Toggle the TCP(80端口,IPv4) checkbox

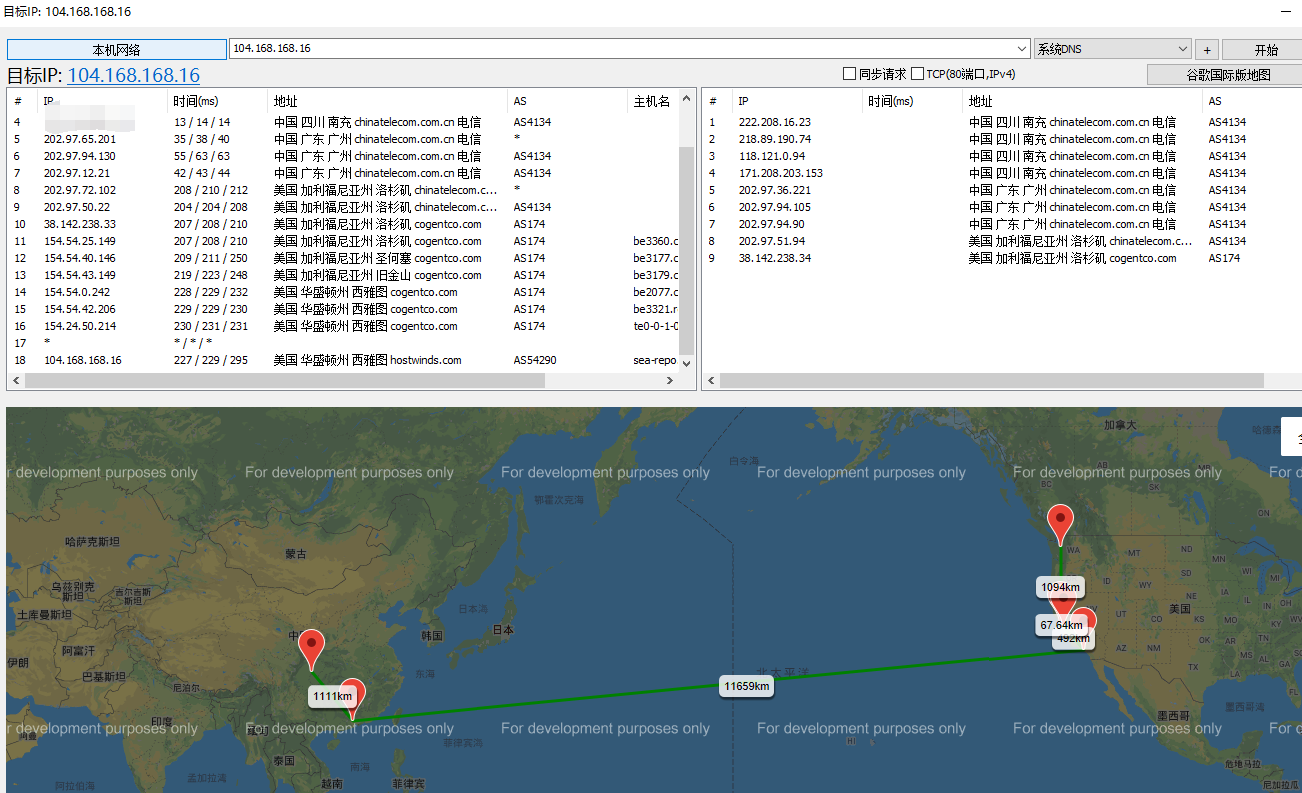point(917,74)
